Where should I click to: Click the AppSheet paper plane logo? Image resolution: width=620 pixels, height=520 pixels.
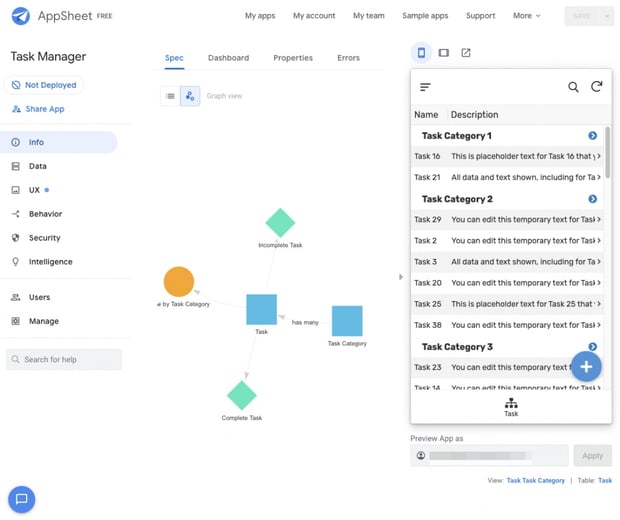[x=21, y=16]
